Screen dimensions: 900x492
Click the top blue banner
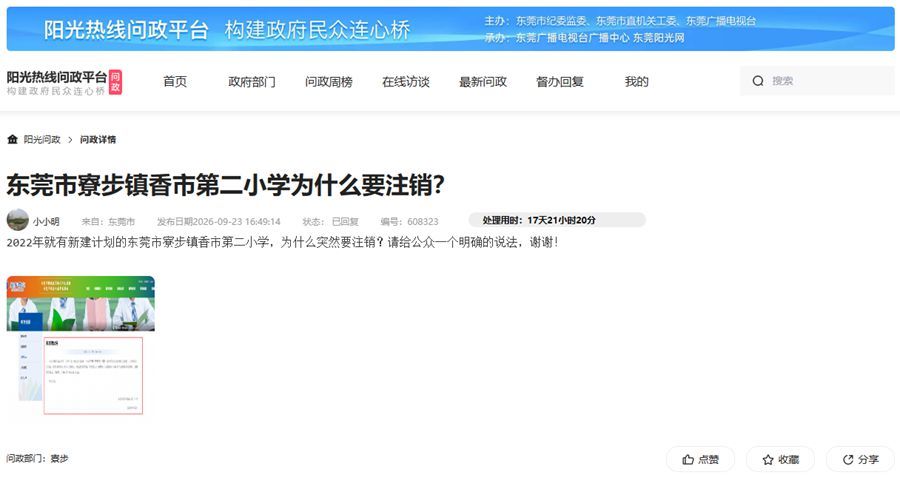(x=451, y=29)
